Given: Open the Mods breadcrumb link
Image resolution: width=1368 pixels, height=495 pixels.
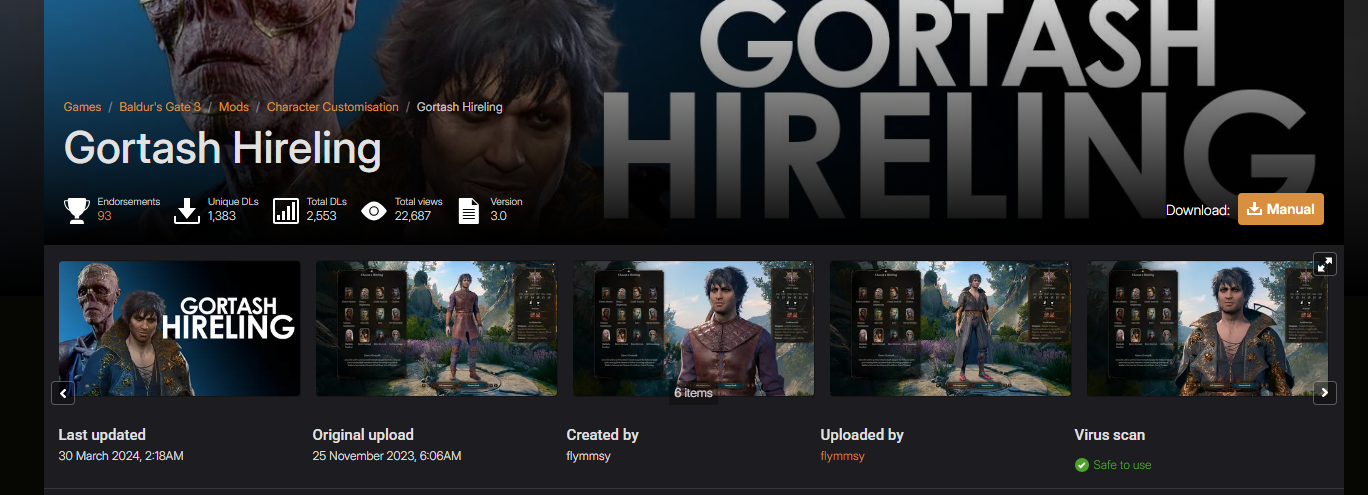Looking at the screenshot, I should pos(234,107).
